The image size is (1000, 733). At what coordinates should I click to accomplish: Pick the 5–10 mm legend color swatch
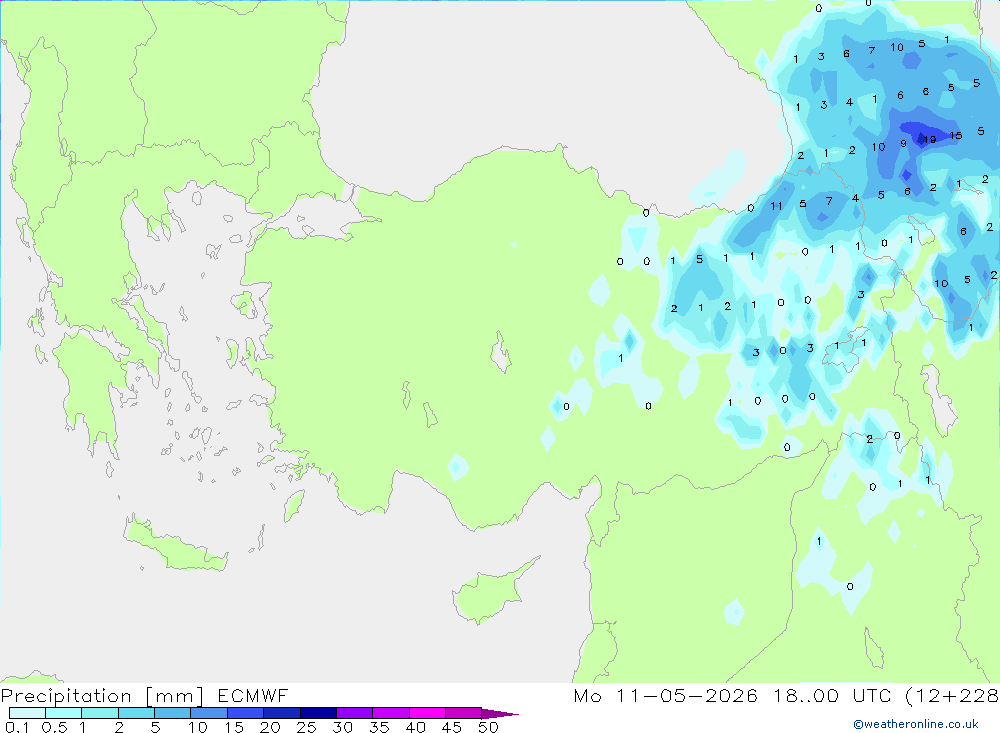[x=173, y=713]
